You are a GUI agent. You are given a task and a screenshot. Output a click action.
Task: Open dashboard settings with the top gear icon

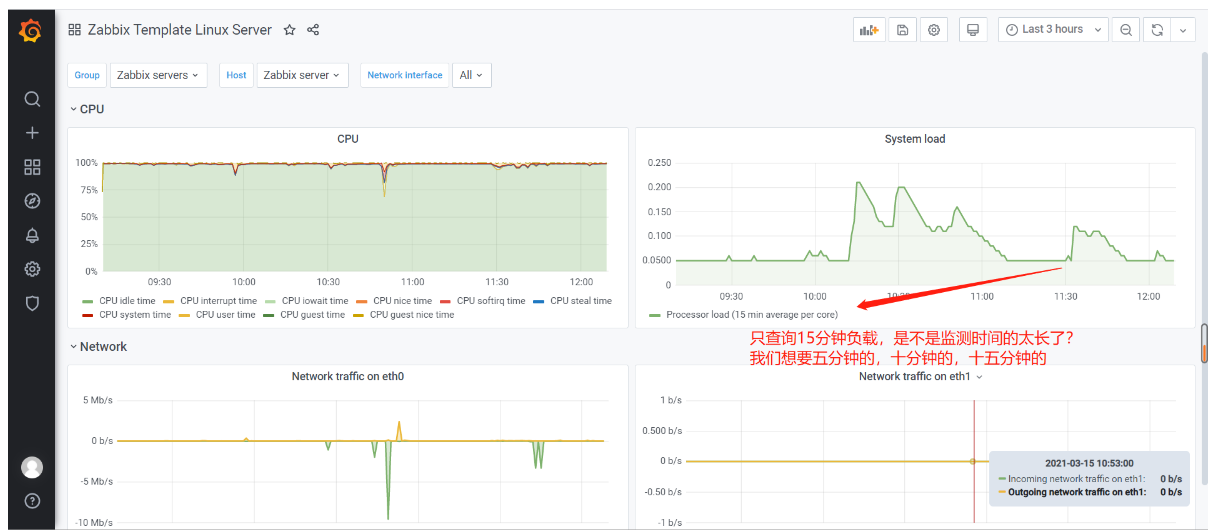coord(934,30)
